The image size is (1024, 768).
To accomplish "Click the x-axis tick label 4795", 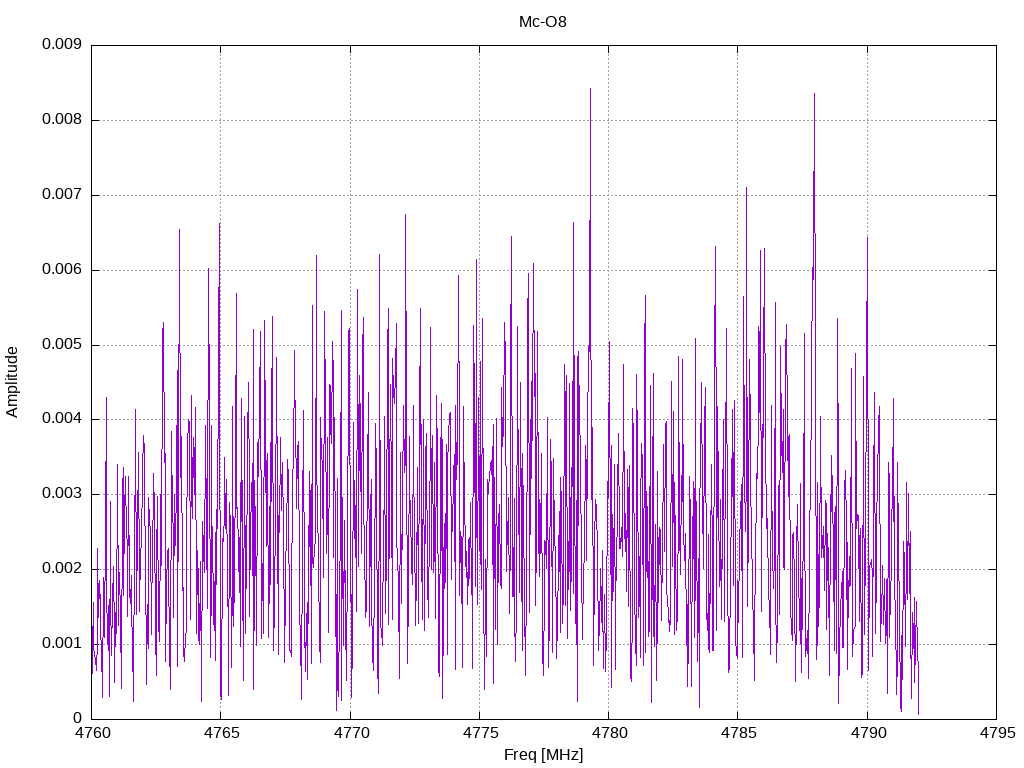I will click(x=997, y=733).
